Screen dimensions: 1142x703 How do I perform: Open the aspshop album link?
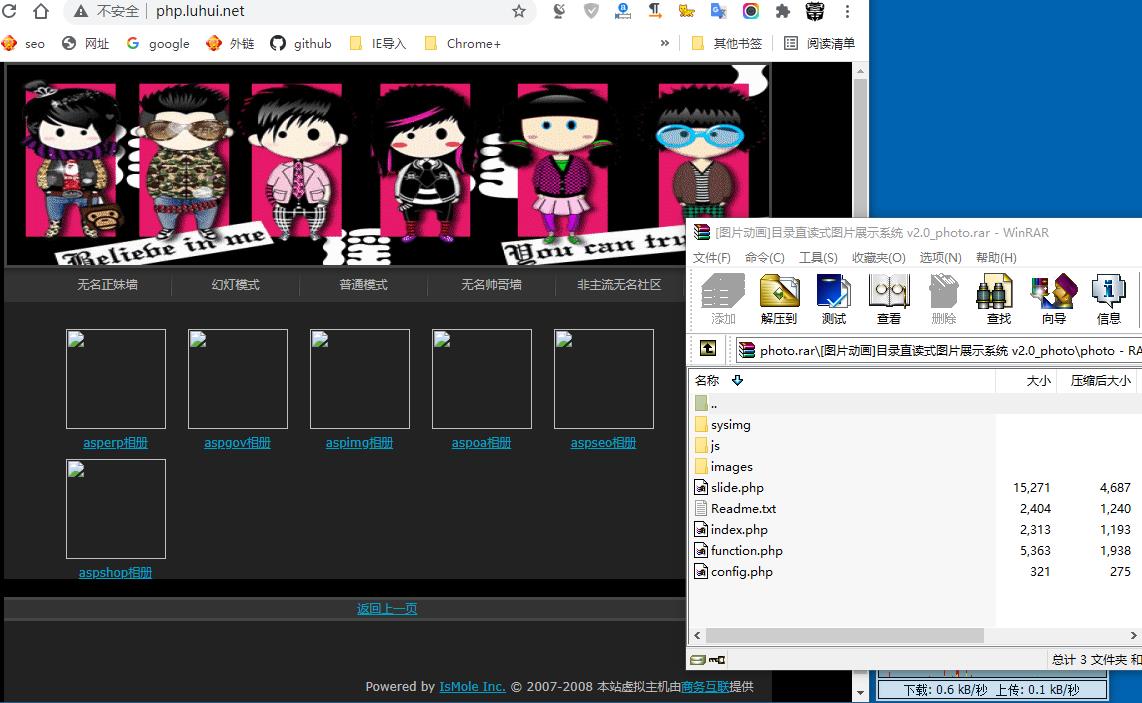115,573
